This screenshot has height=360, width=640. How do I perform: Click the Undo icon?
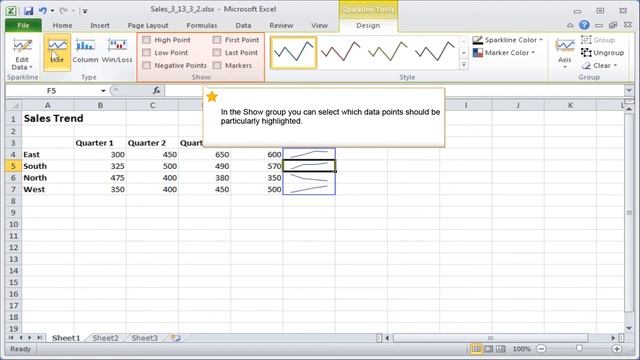[x=42, y=11]
